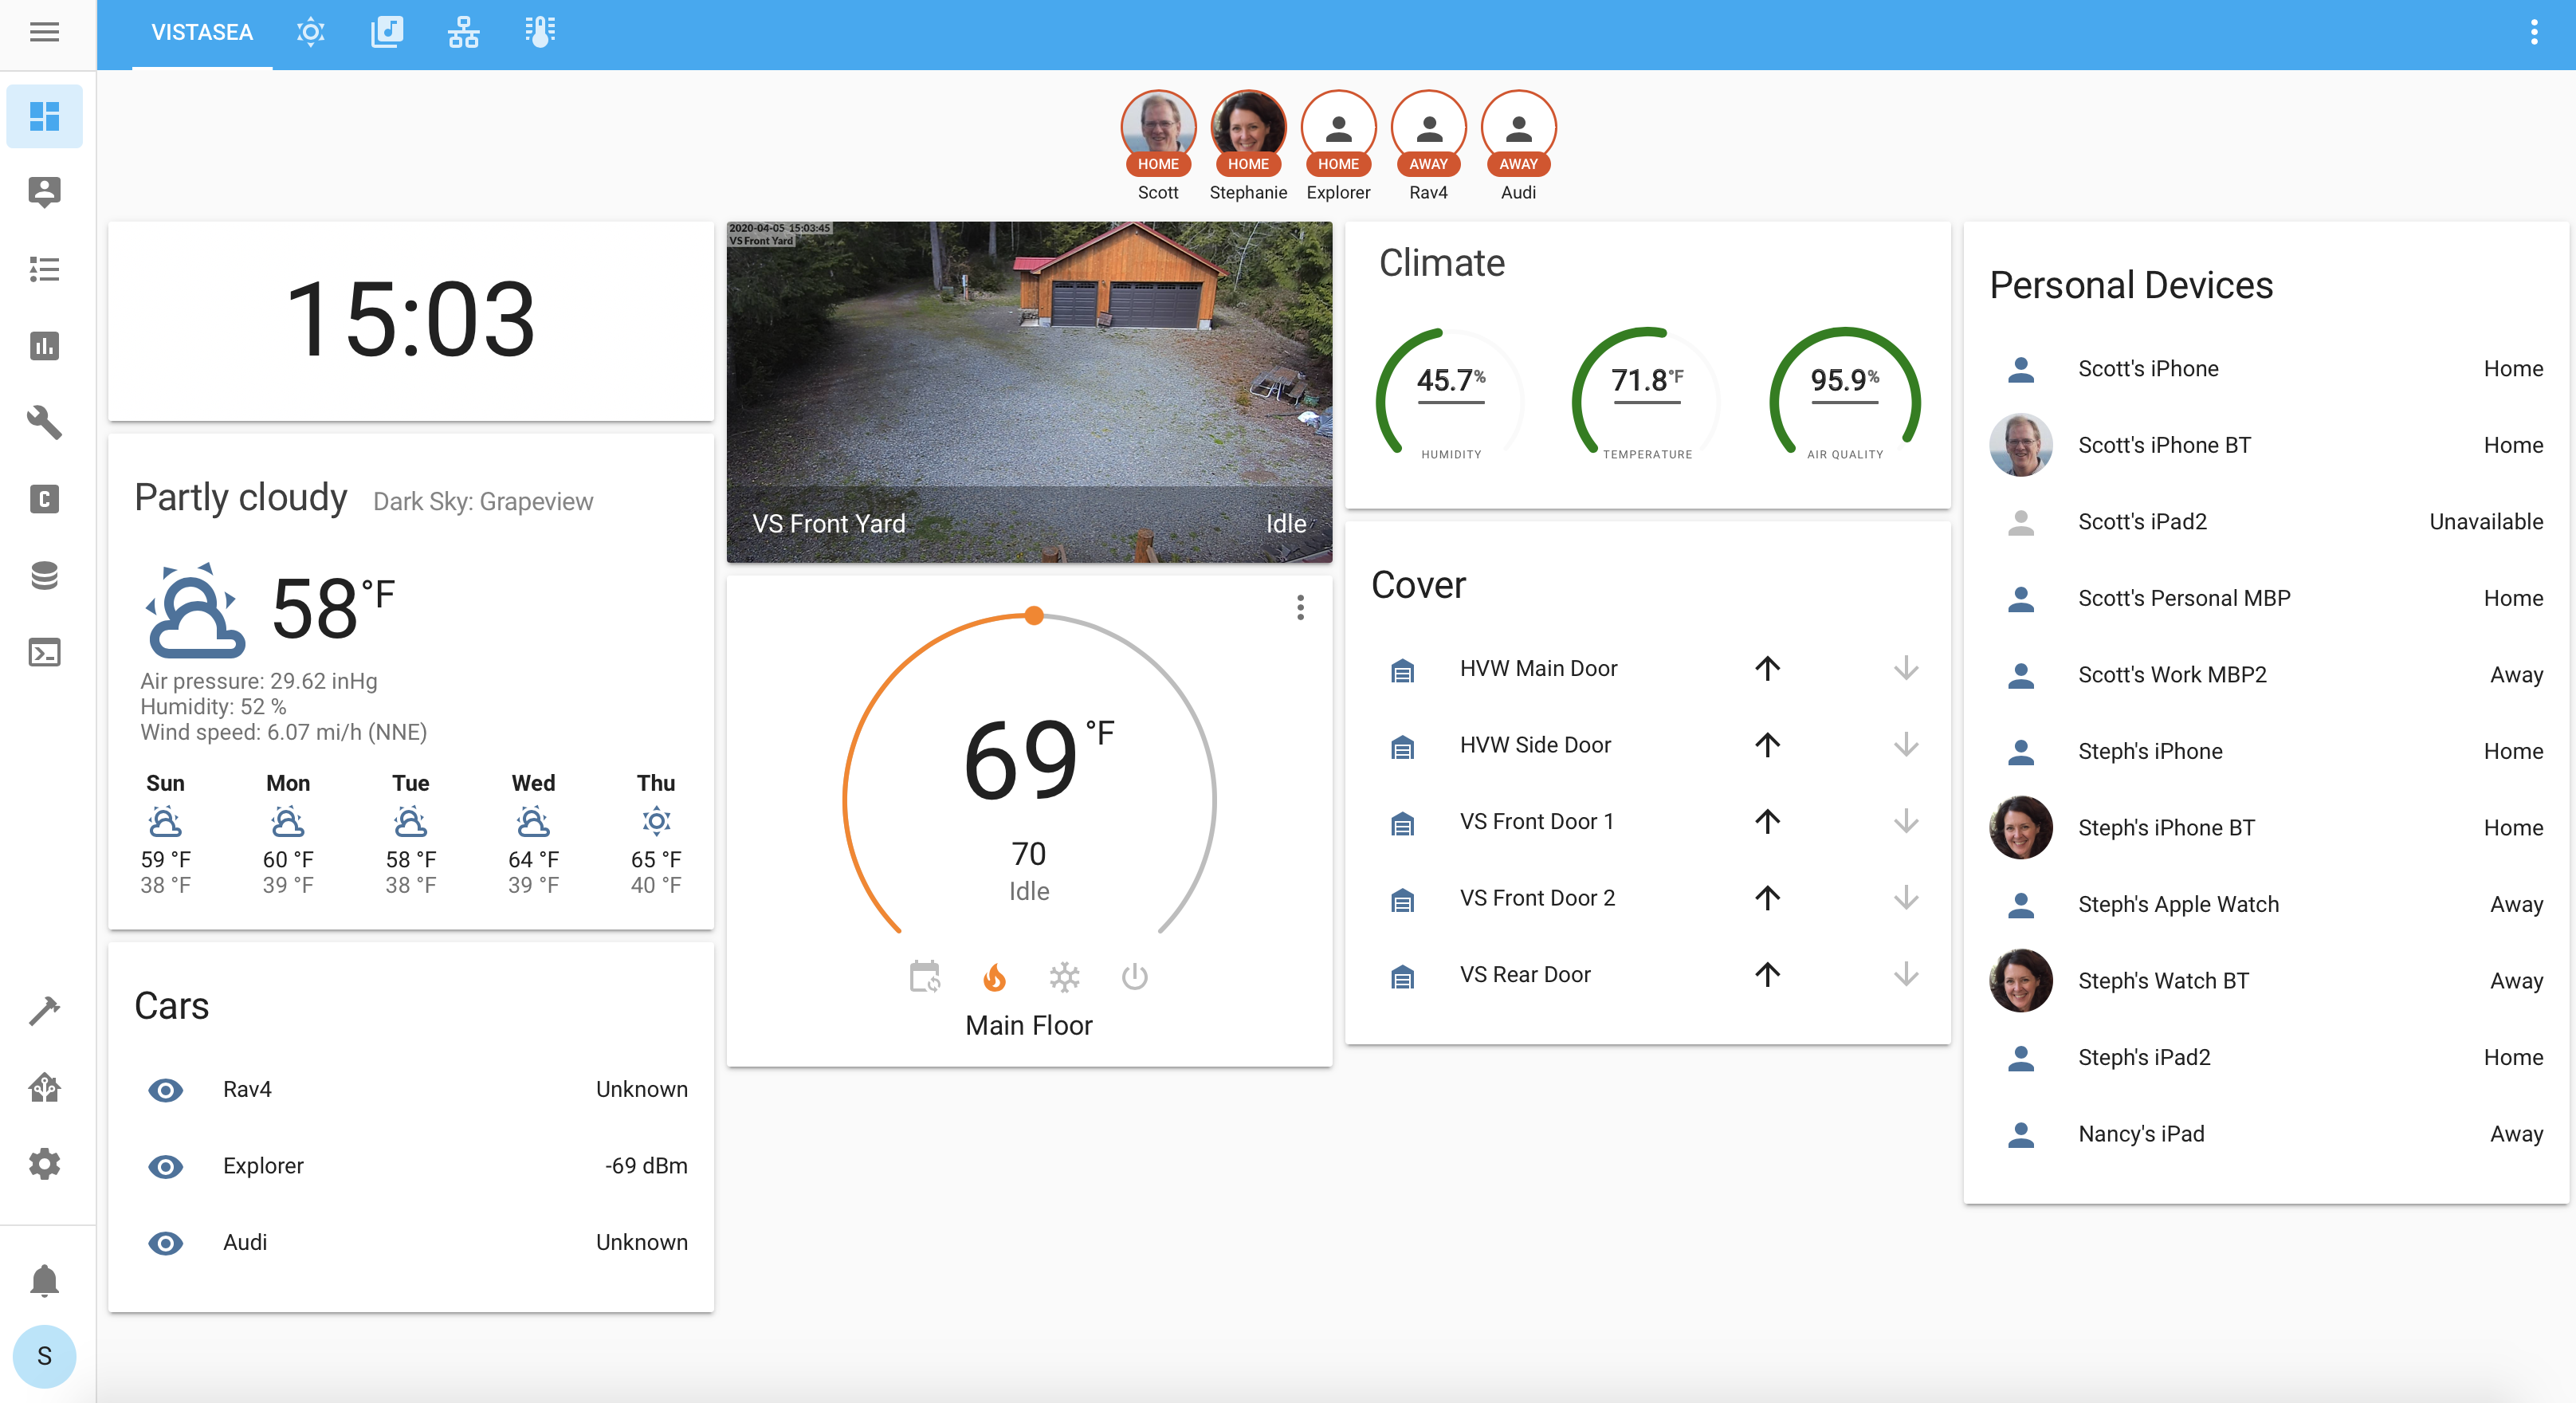This screenshot has height=1403, width=2576.
Task: Open thermostat card three-dot menu
Action: coord(1300,607)
